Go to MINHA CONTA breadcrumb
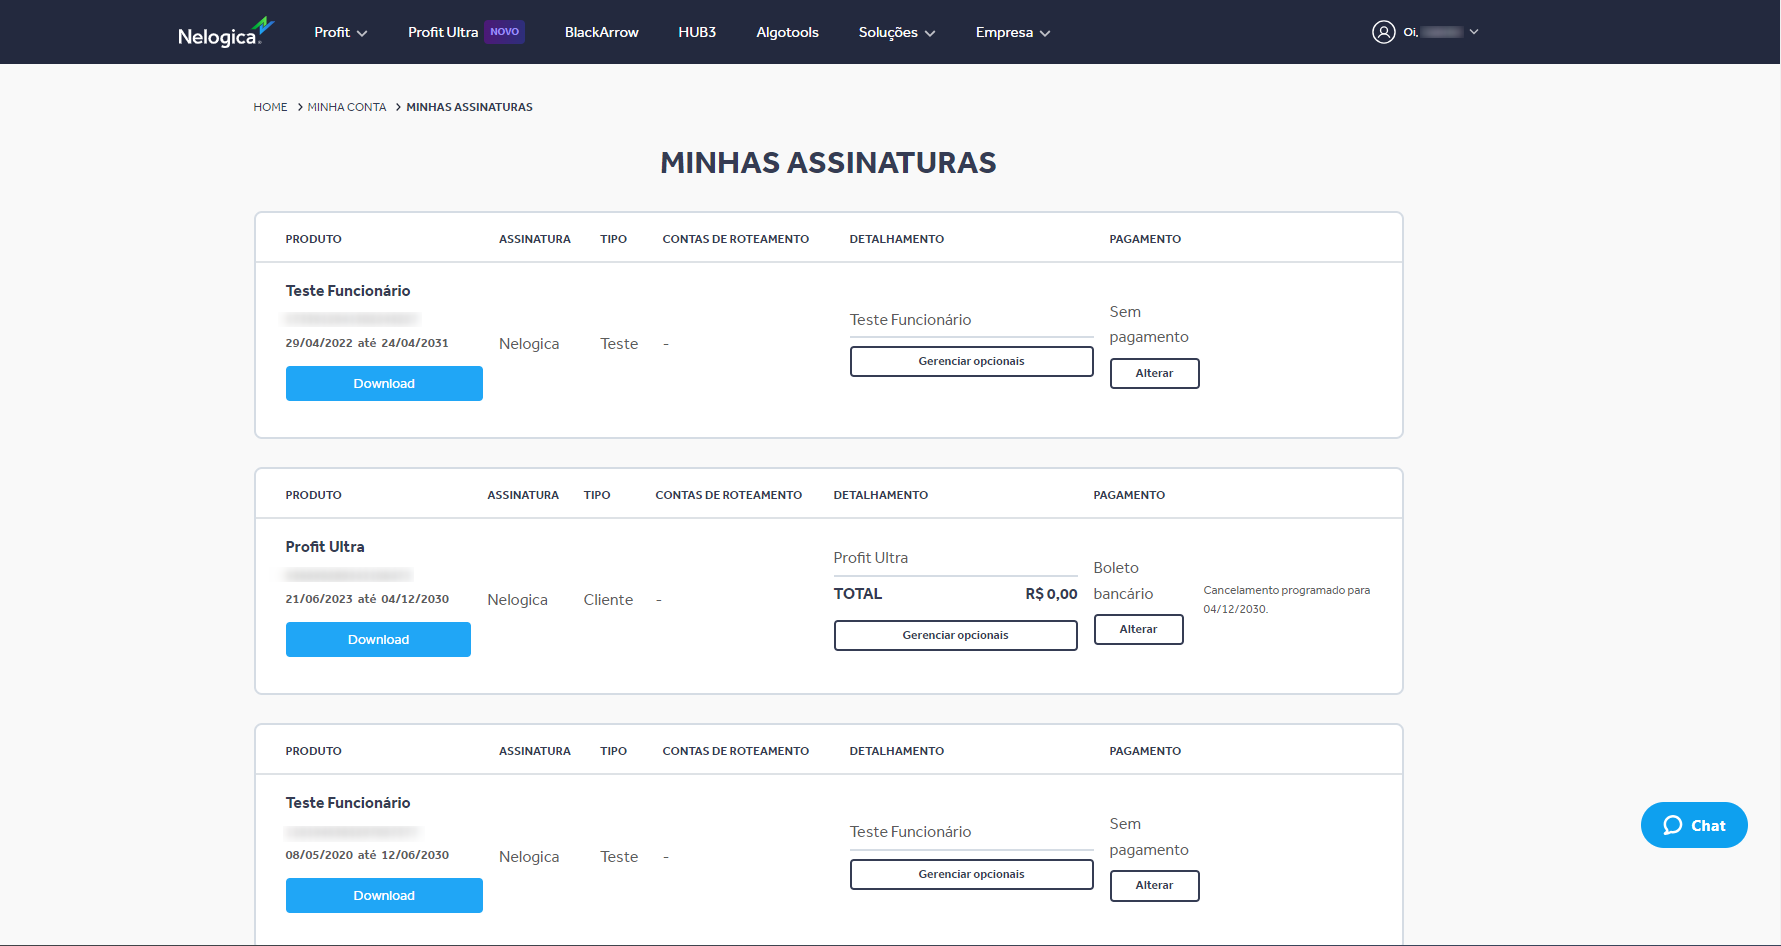Screen dimensions: 1781x946 click(x=347, y=107)
